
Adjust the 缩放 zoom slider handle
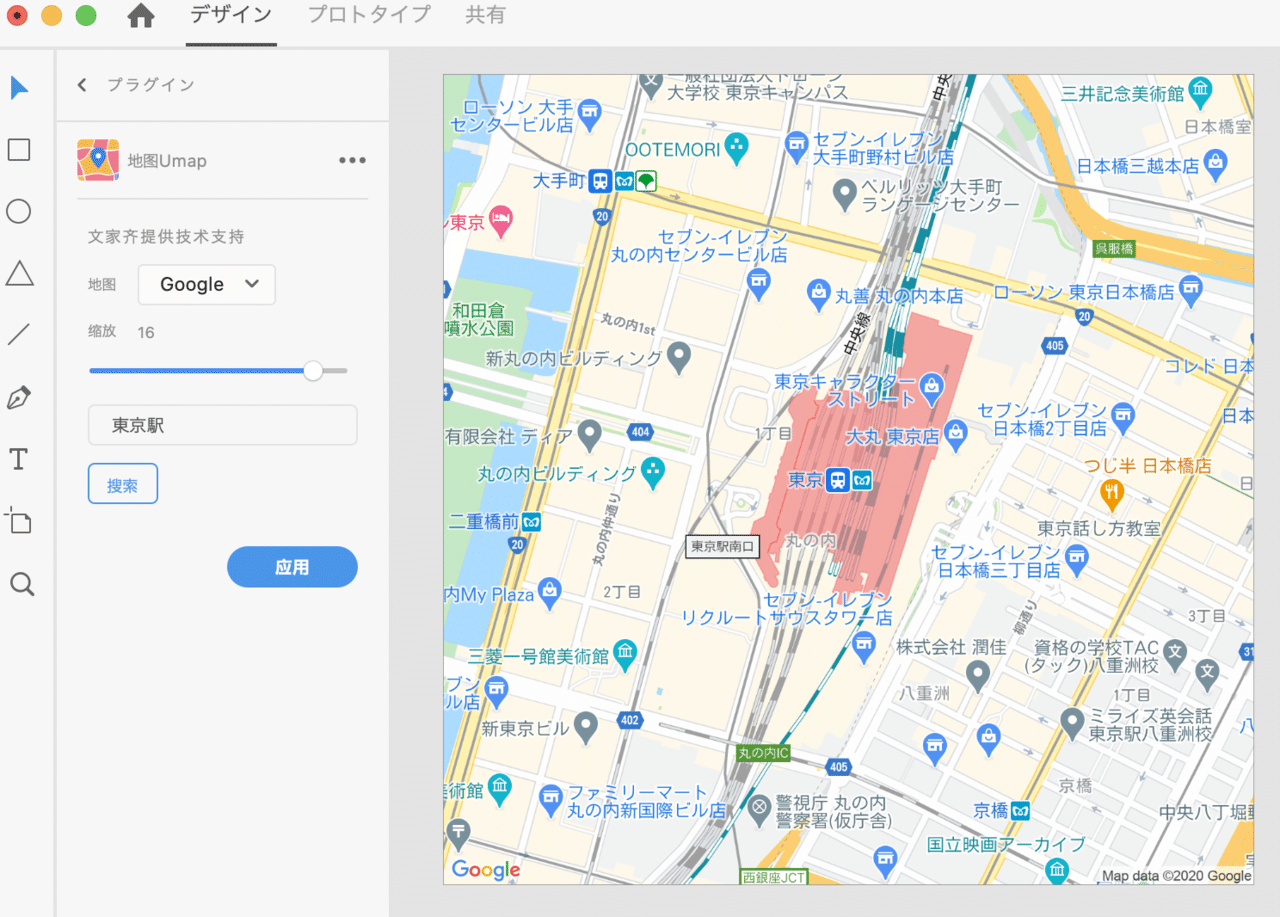(313, 370)
